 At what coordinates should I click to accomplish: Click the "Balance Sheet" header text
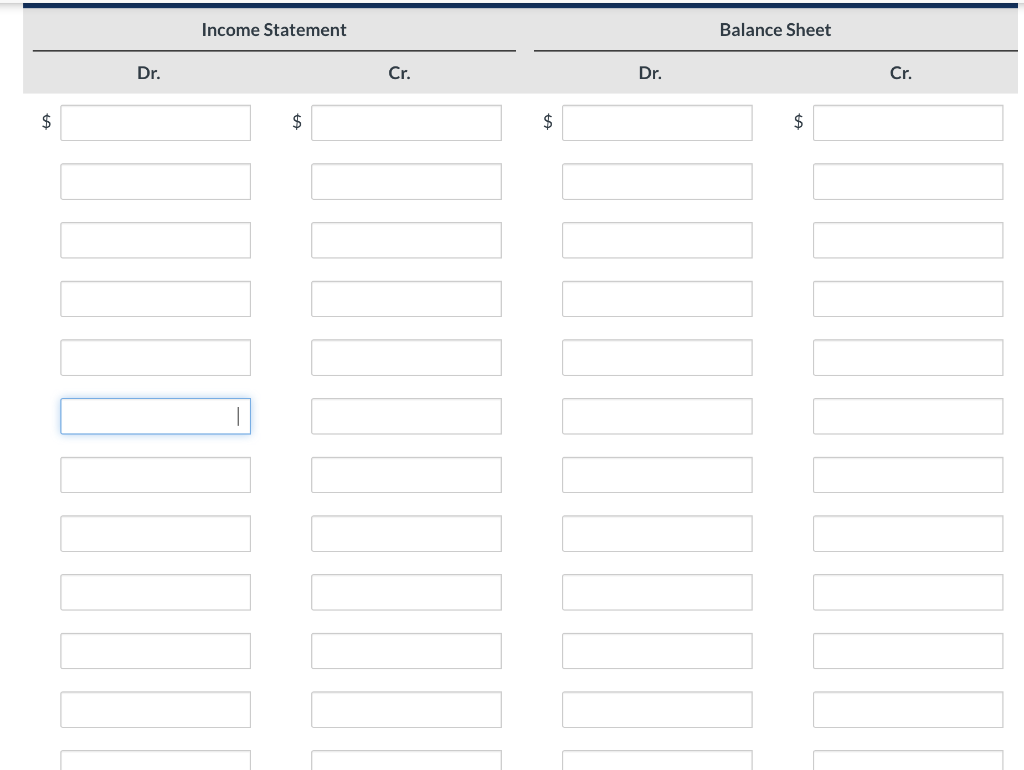click(x=775, y=30)
